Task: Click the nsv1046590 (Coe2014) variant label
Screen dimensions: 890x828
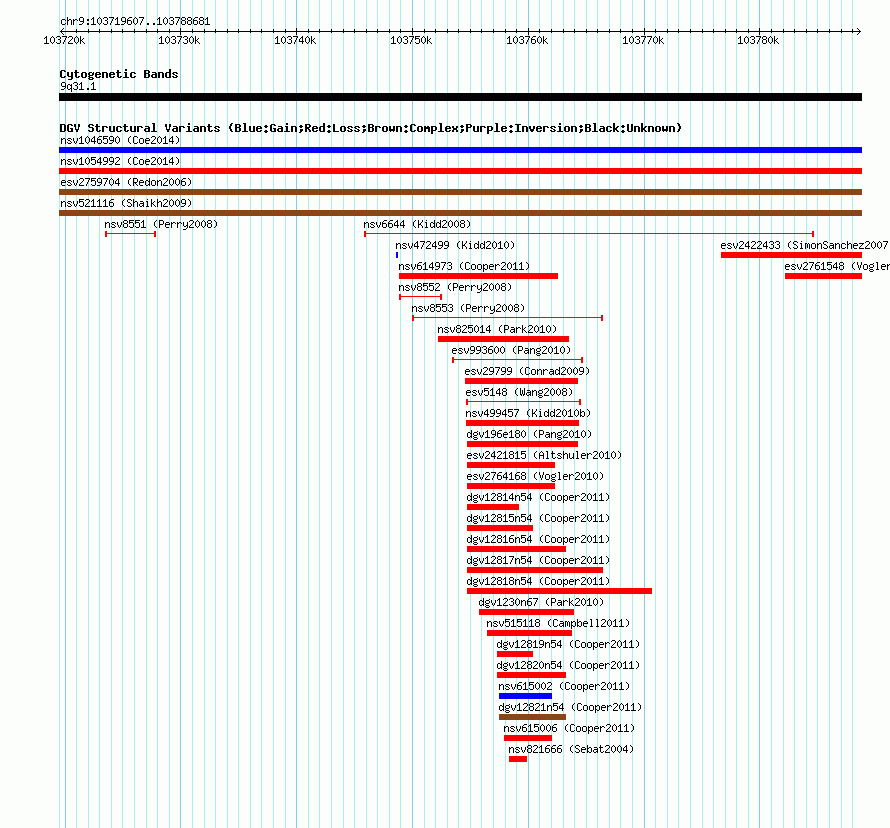Action: (x=120, y=140)
